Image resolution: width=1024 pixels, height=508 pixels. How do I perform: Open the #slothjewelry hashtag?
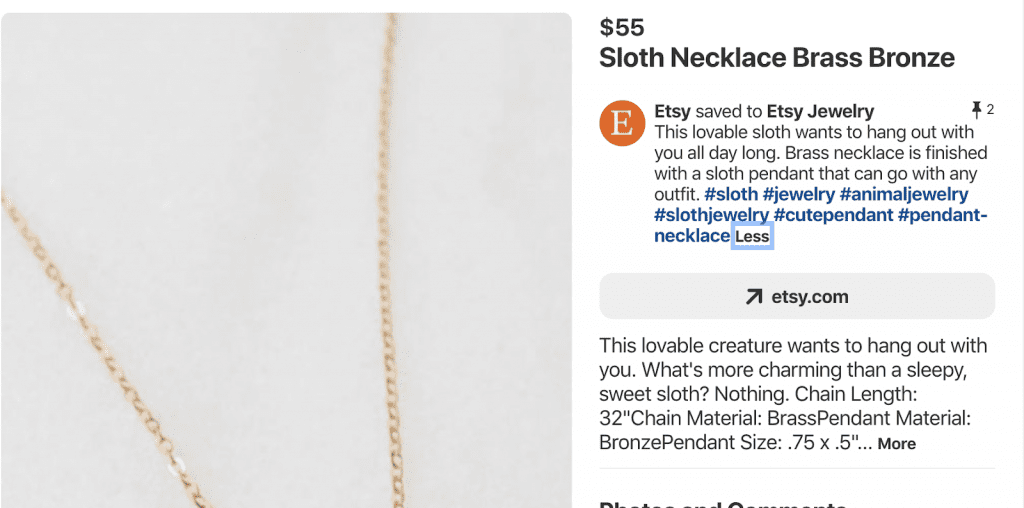[711, 215]
